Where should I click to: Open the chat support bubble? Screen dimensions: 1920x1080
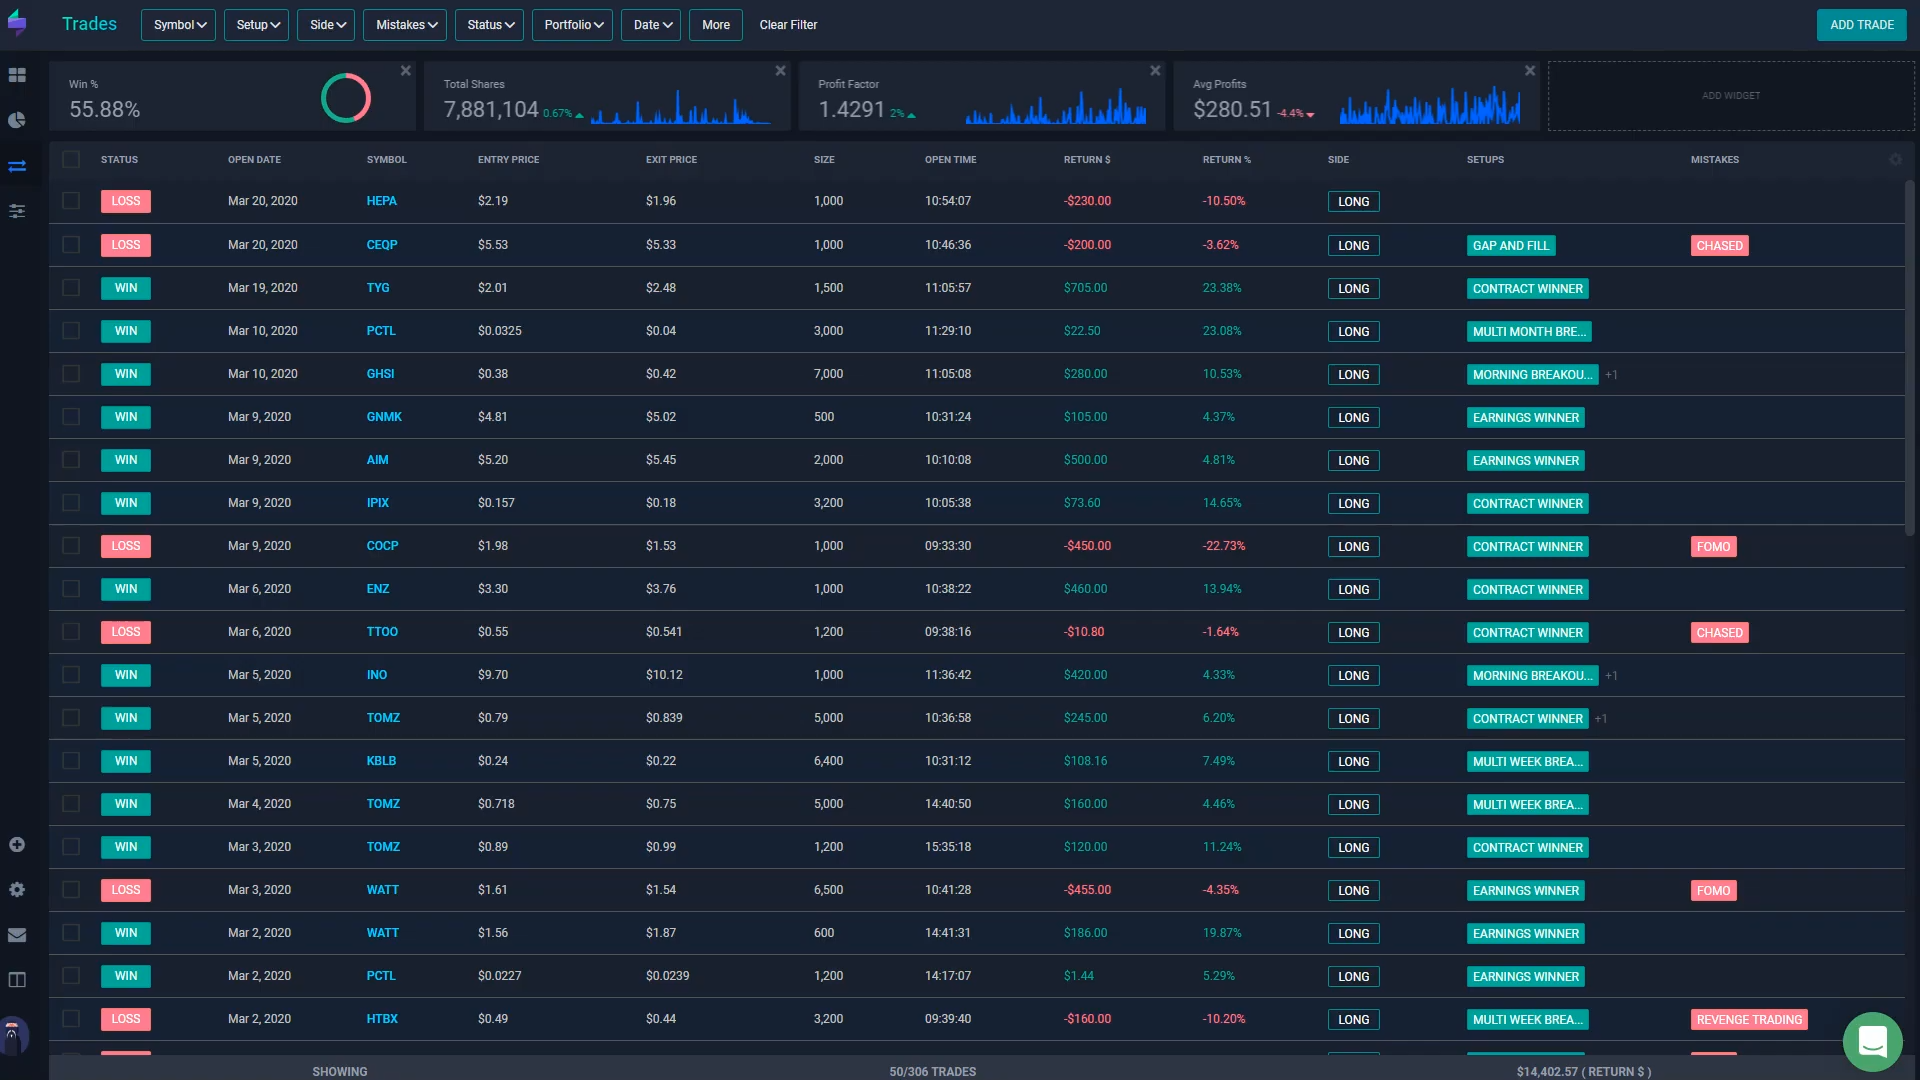pyautogui.click(x=1872, y=1041)
